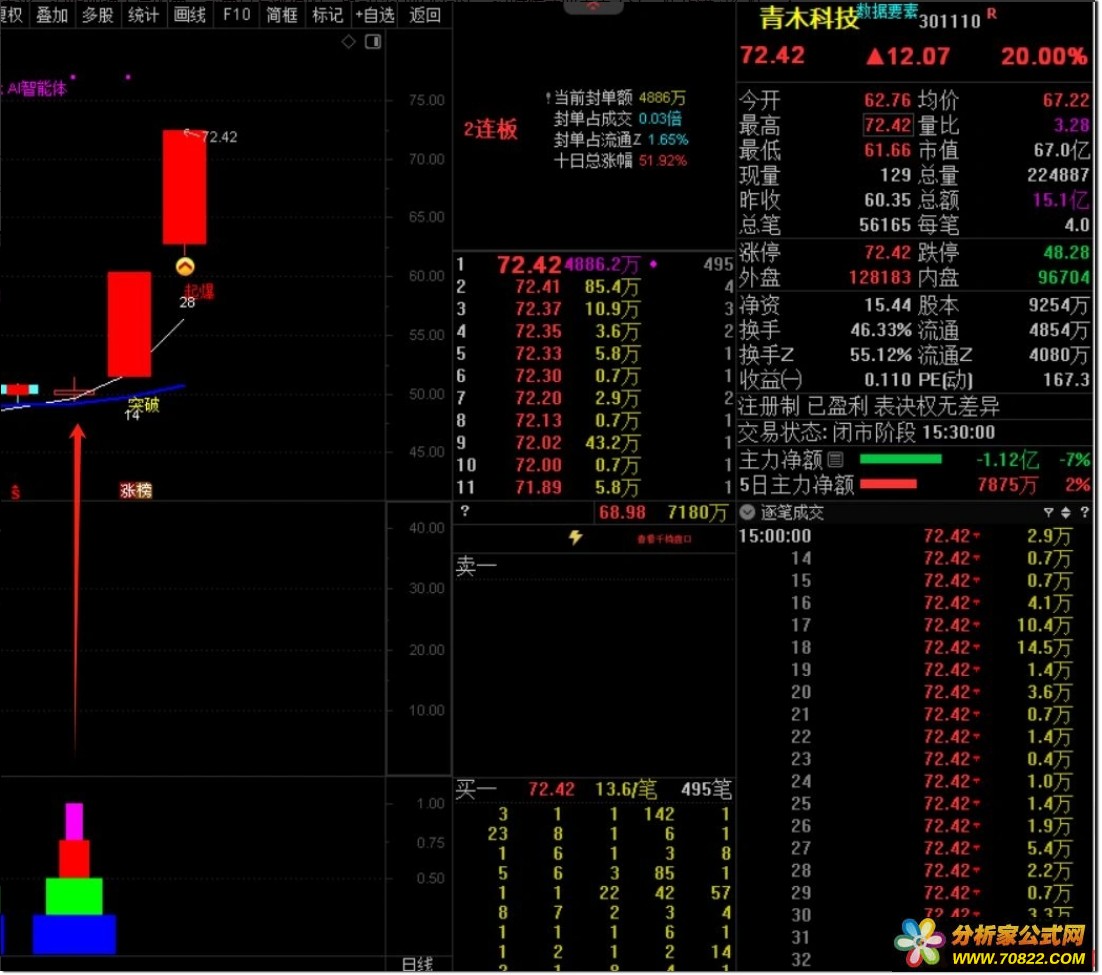Screen dimensions: 1102x975
Task: Click the 涨停 limit-up price 72.42
Action: [x=888, y=252]
